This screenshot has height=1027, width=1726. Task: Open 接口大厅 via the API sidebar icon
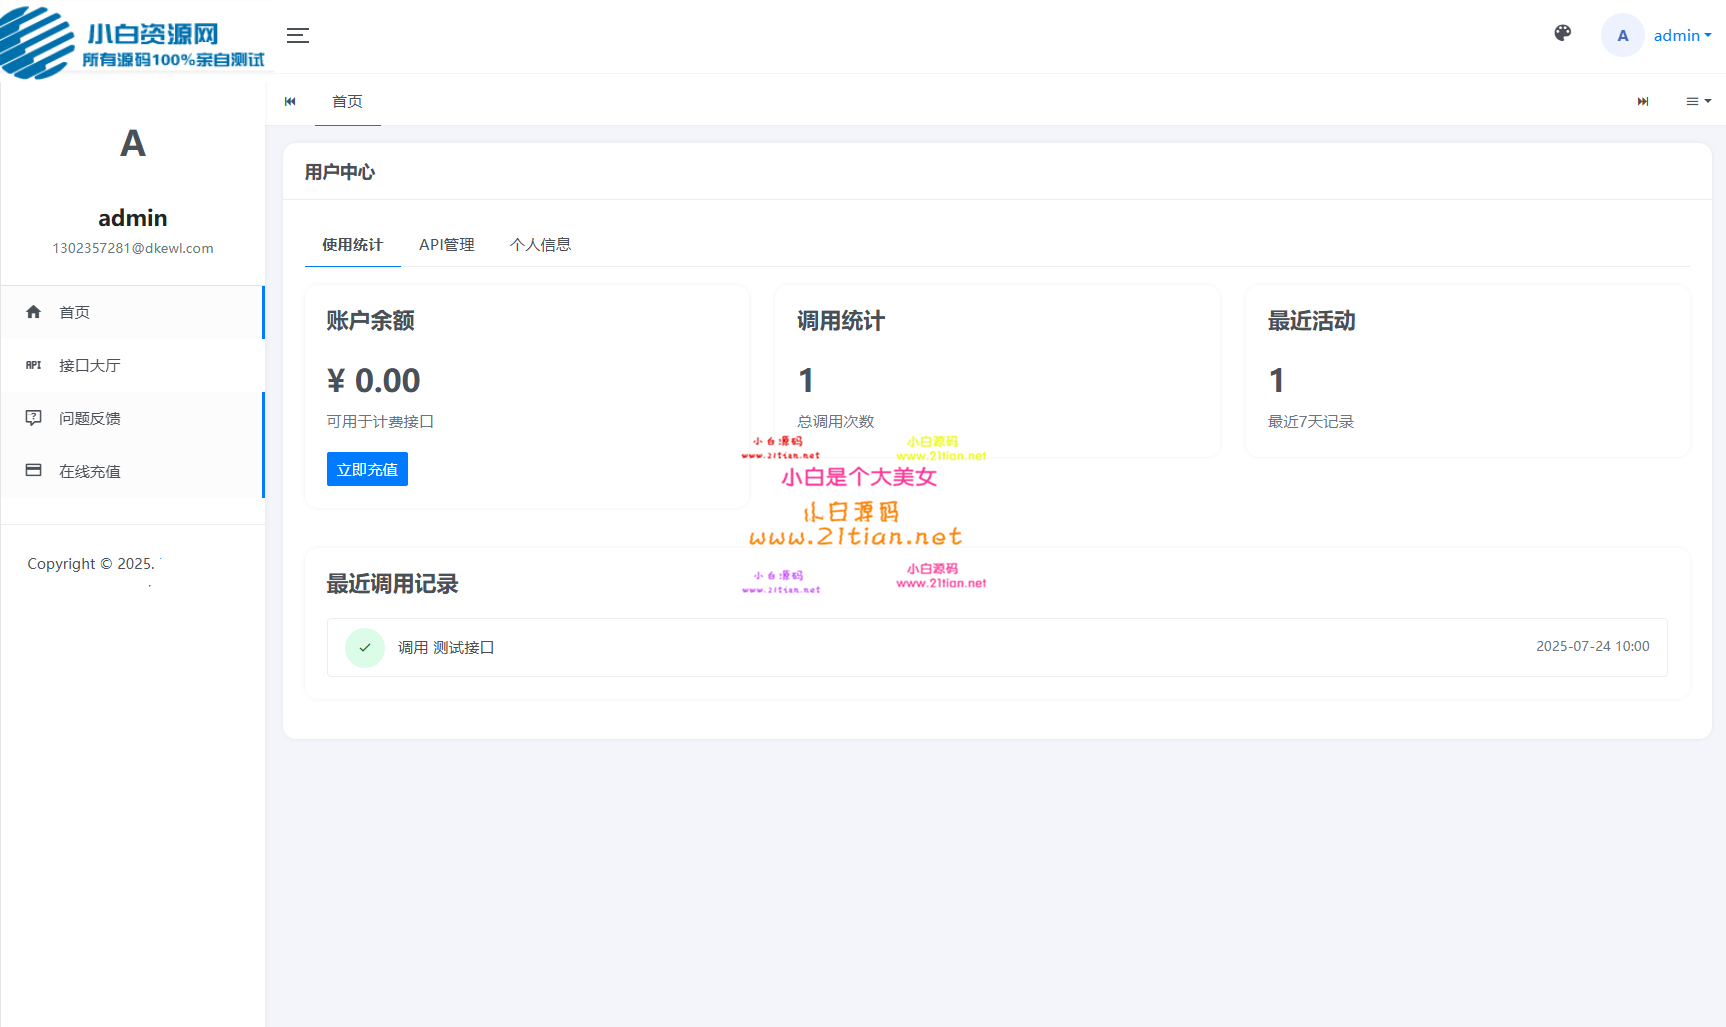pyautogui.click(x=33, y=365)
